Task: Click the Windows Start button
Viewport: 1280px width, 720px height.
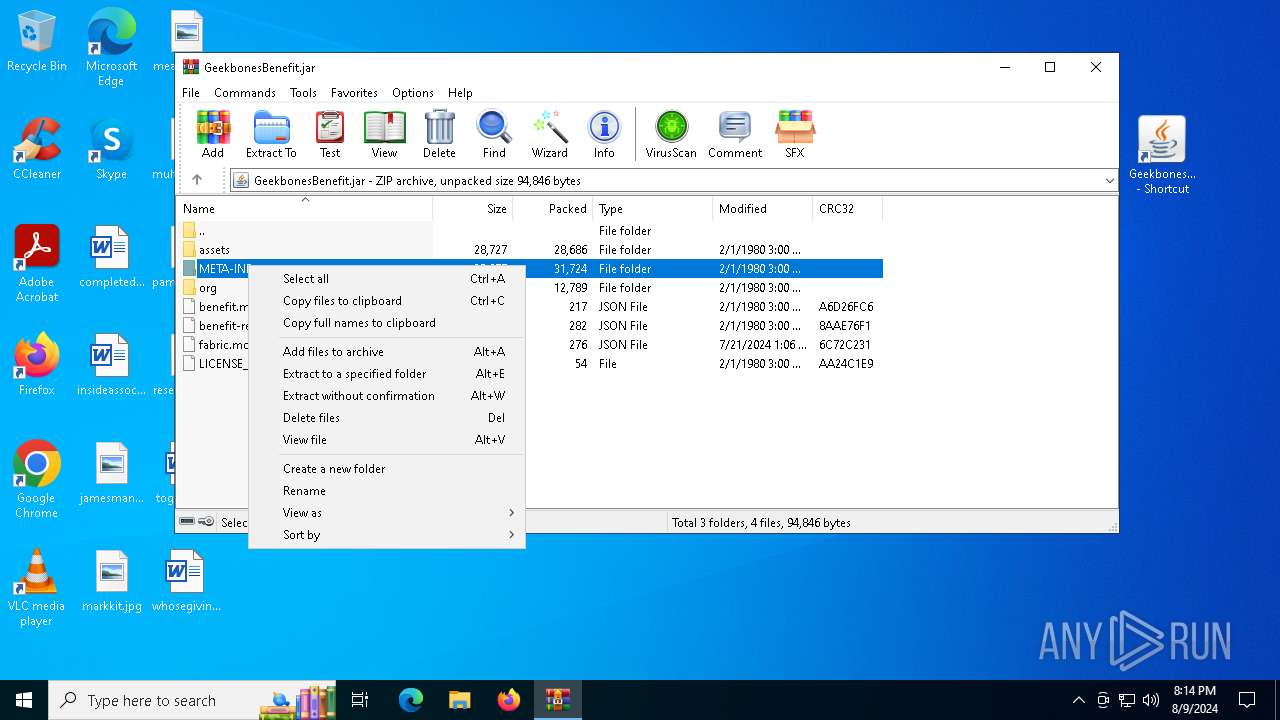Action: click(x=24, y=700)
